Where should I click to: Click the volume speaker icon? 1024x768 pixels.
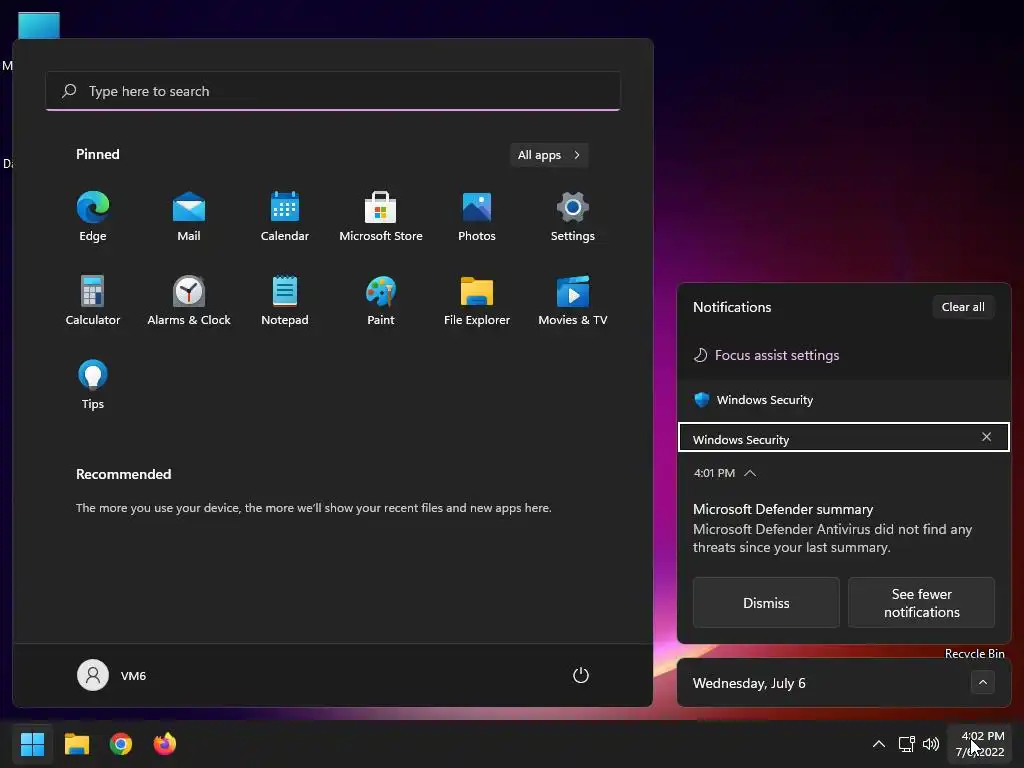point(931,744)
